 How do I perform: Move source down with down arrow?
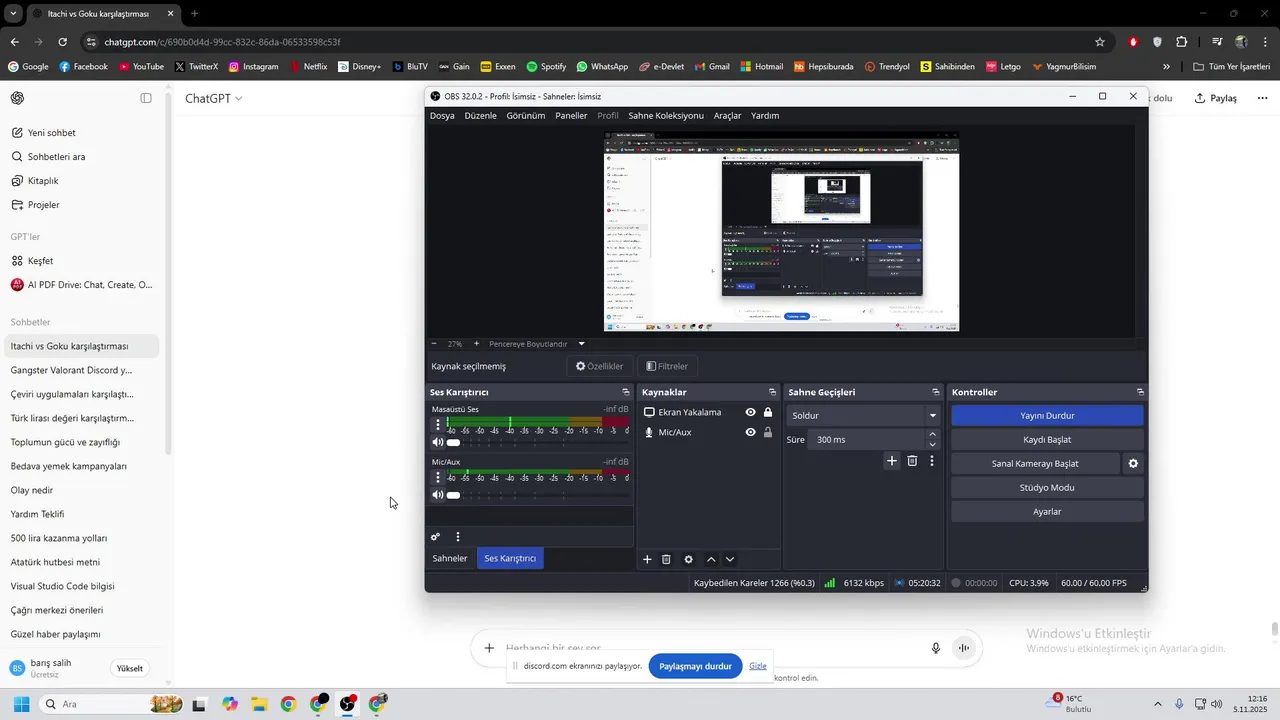click(730, 559)
